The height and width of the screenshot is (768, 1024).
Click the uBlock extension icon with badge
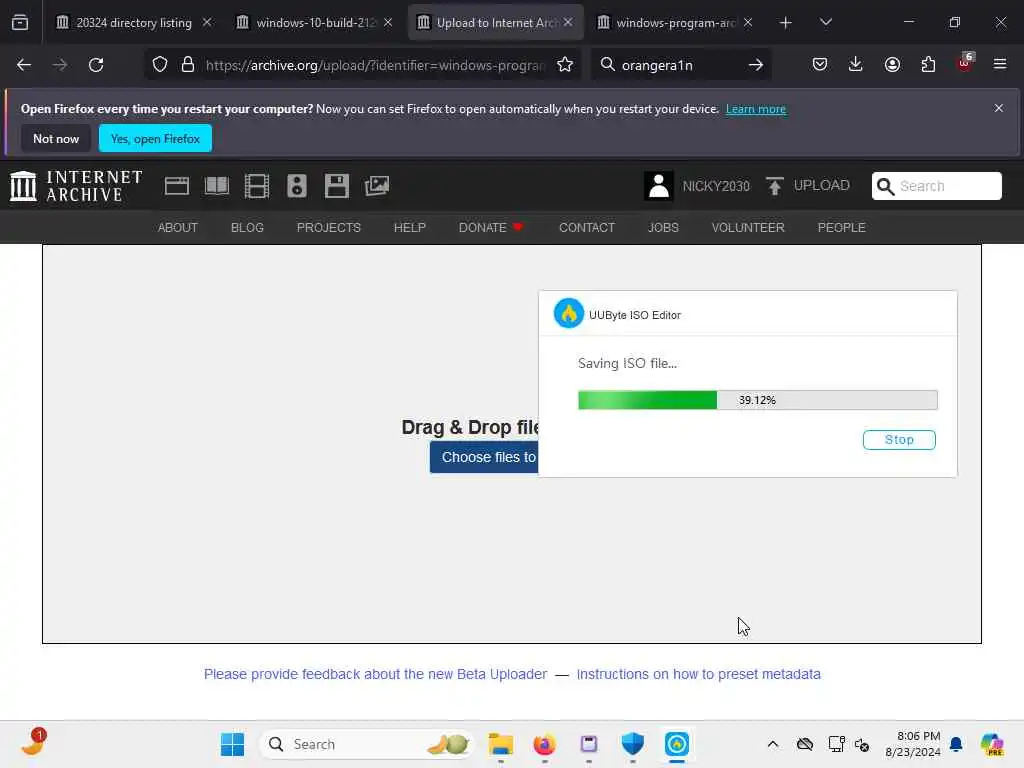(x=965, y=63)
